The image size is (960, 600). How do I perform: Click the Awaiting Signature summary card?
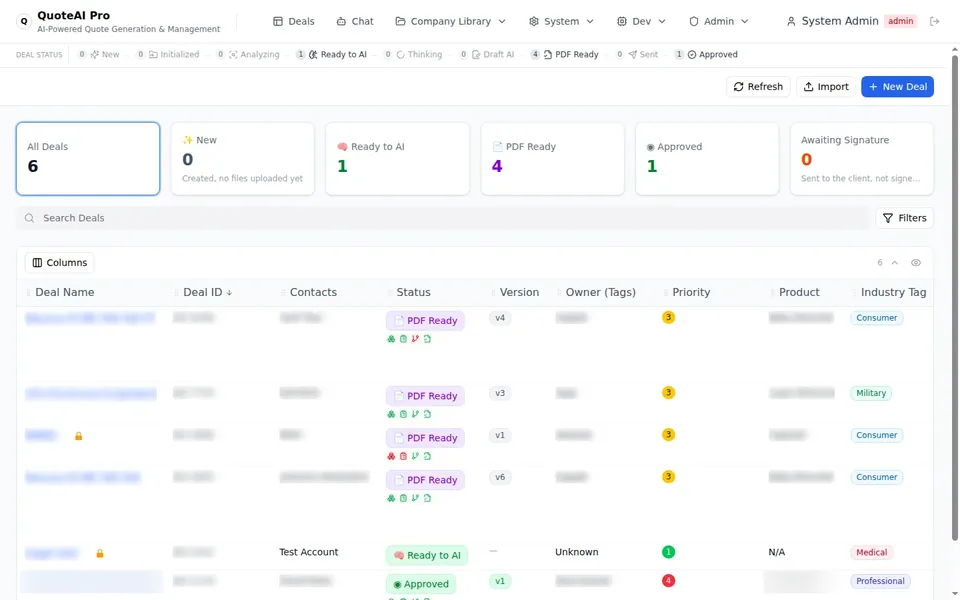click(x=861, y=159)
